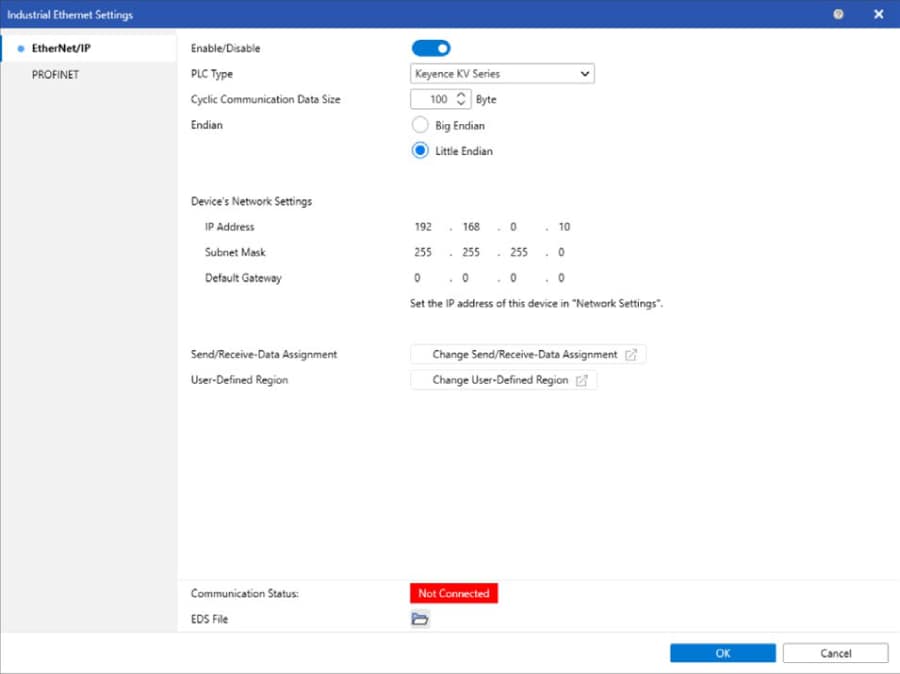Viewport: 900px width, 674px height.
Task: Click external-link icon on User-Defined Region
Action: pyautogui.click(x=582, y=381)
